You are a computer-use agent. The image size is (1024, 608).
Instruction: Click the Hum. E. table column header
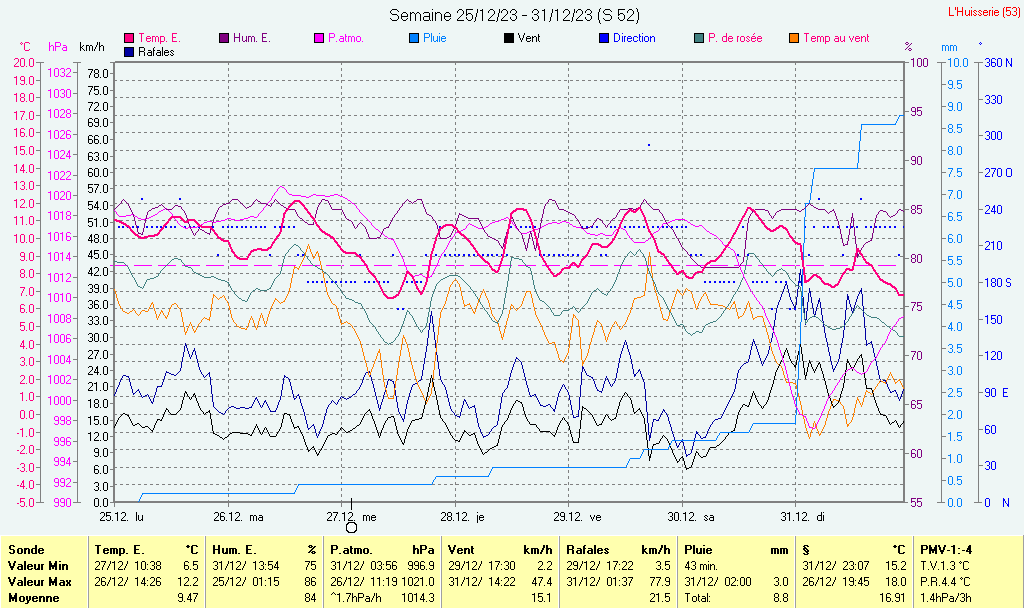click(x=234, y=550)
